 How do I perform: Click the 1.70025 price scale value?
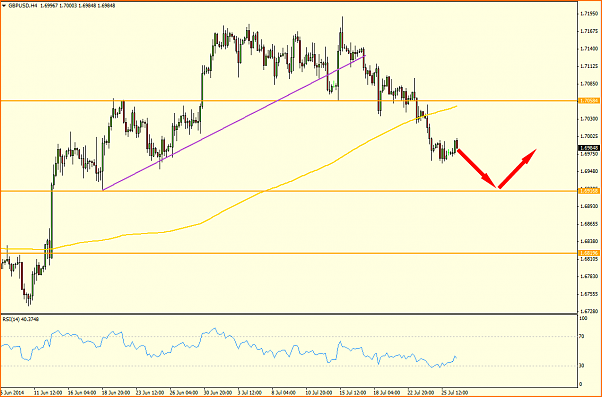[x=590, y=136]
